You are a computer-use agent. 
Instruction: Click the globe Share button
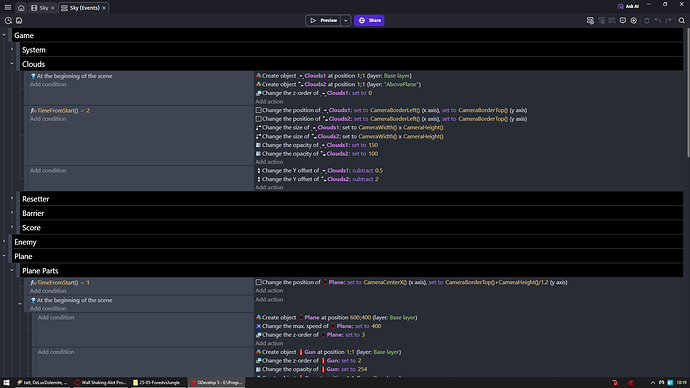[x=369, y=20]
